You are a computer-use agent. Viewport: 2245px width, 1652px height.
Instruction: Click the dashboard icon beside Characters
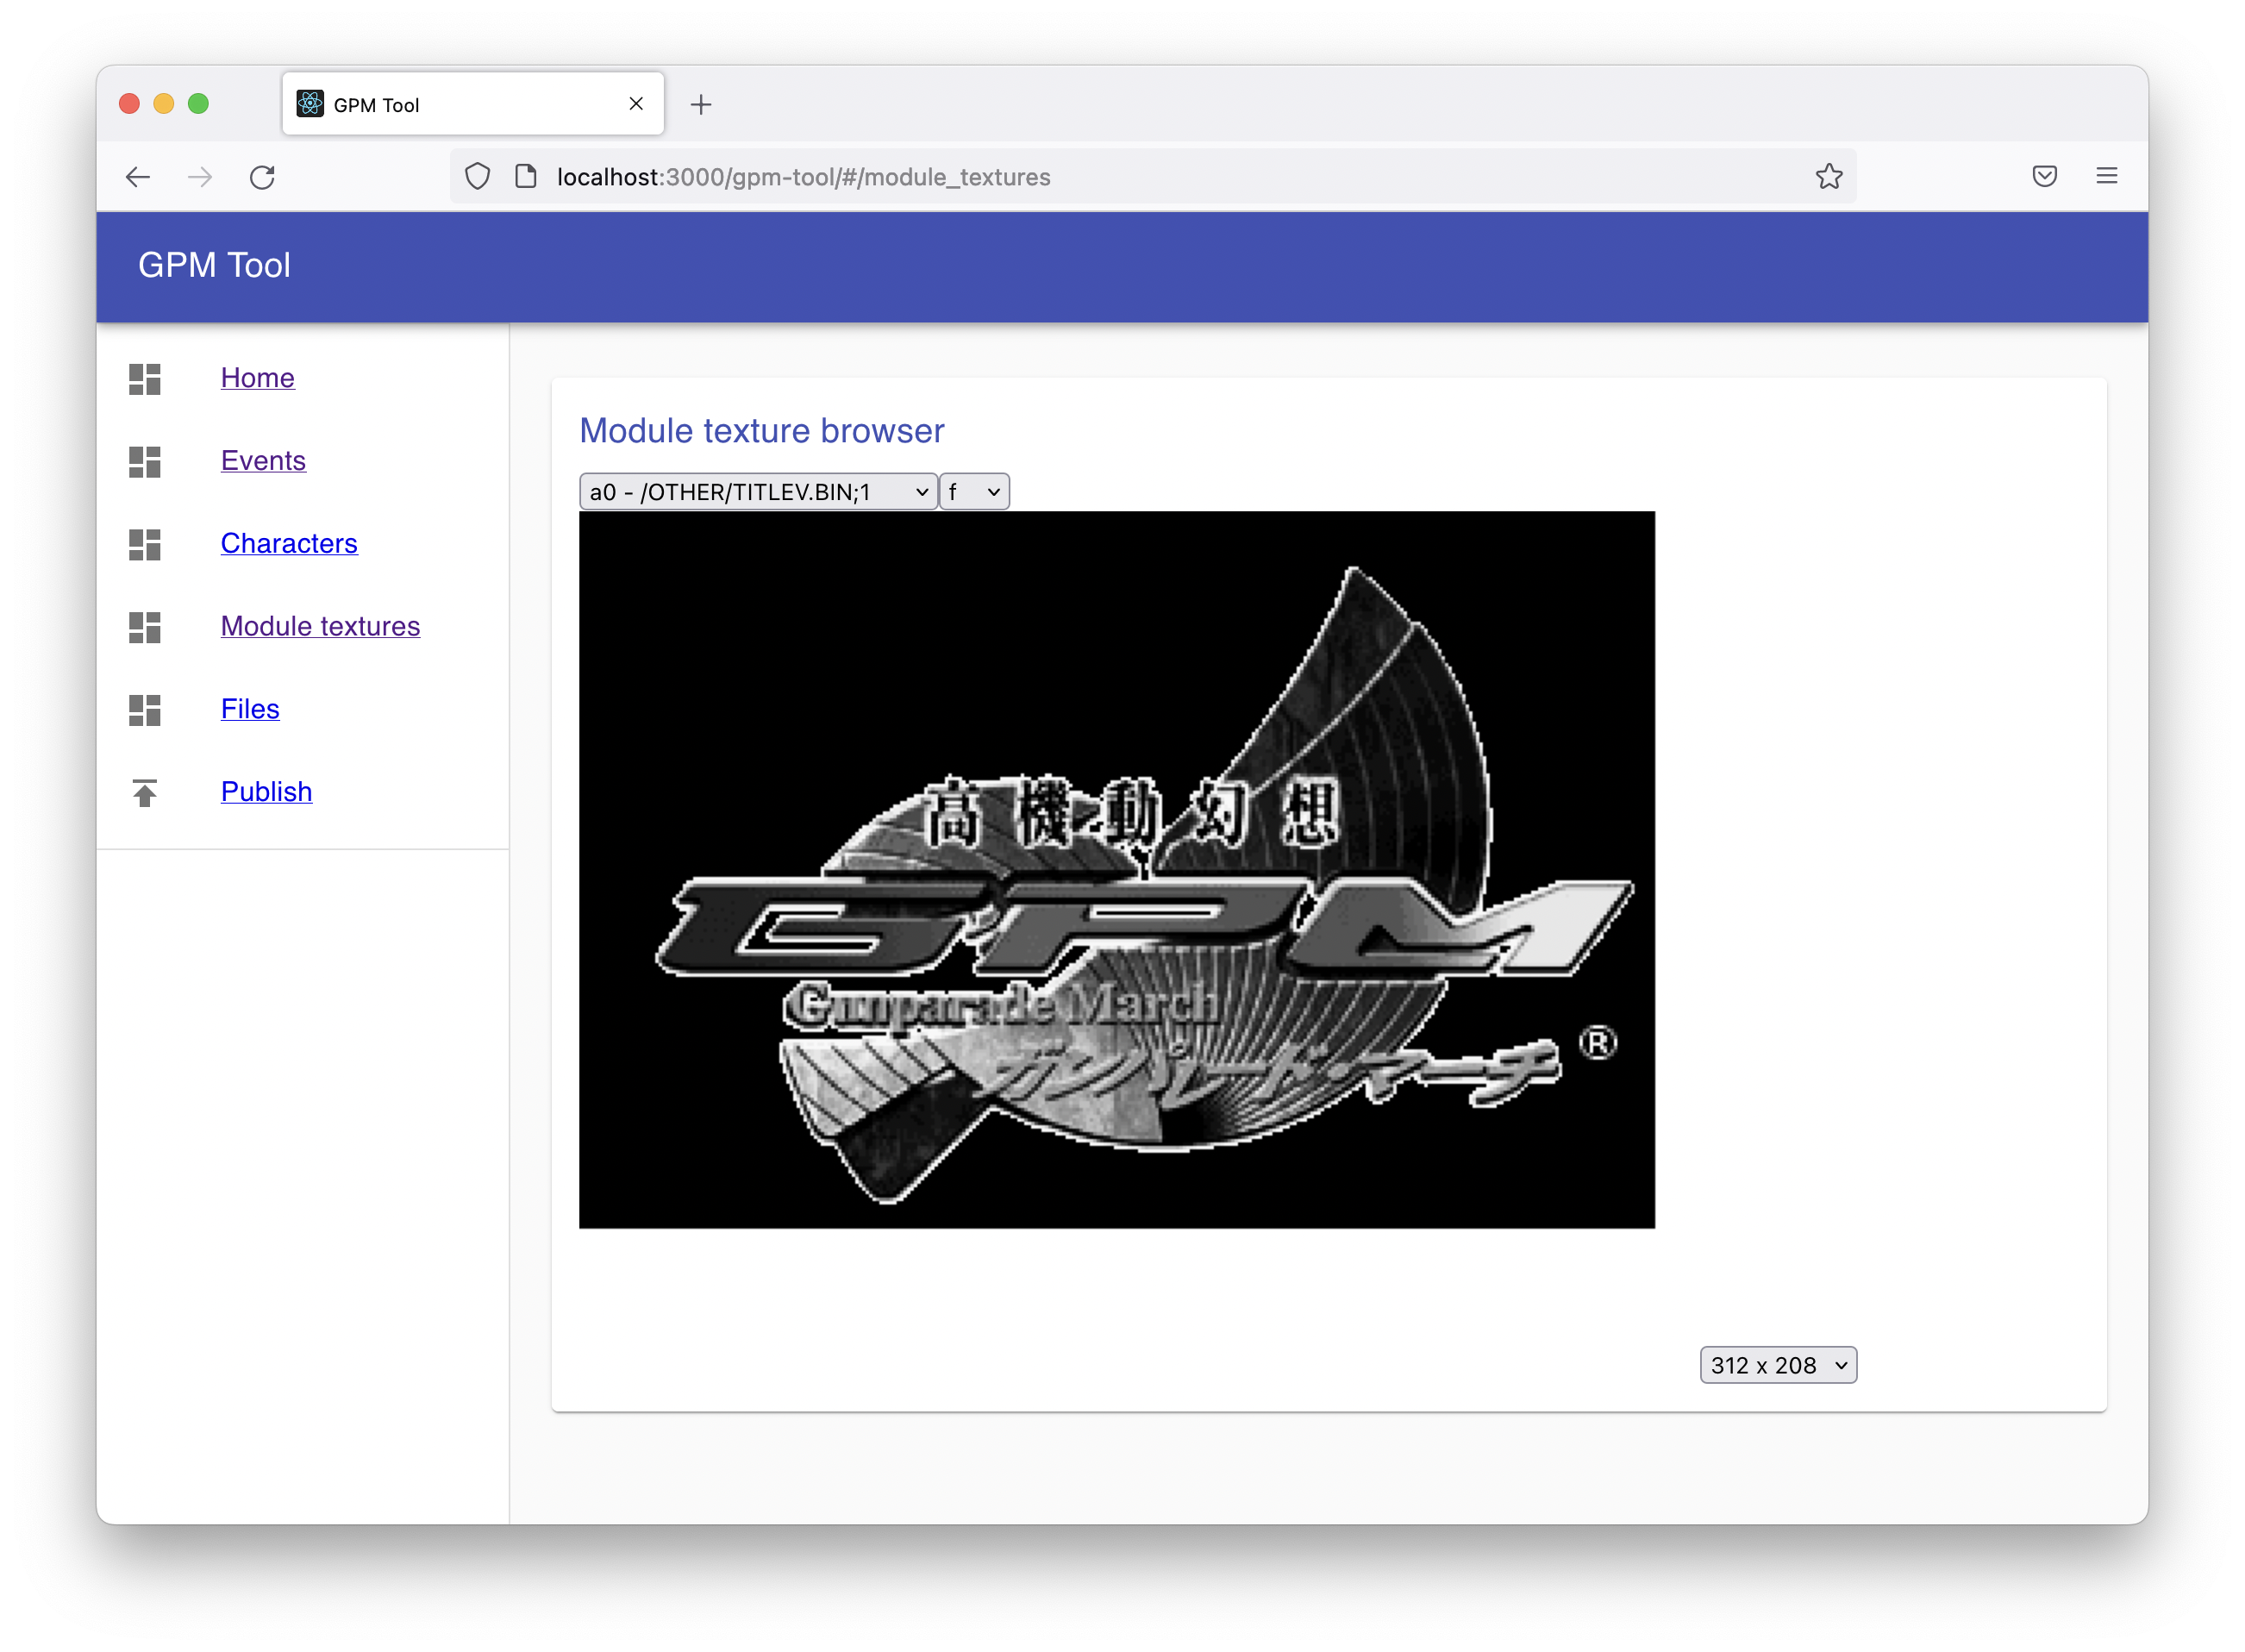(144, 544)
